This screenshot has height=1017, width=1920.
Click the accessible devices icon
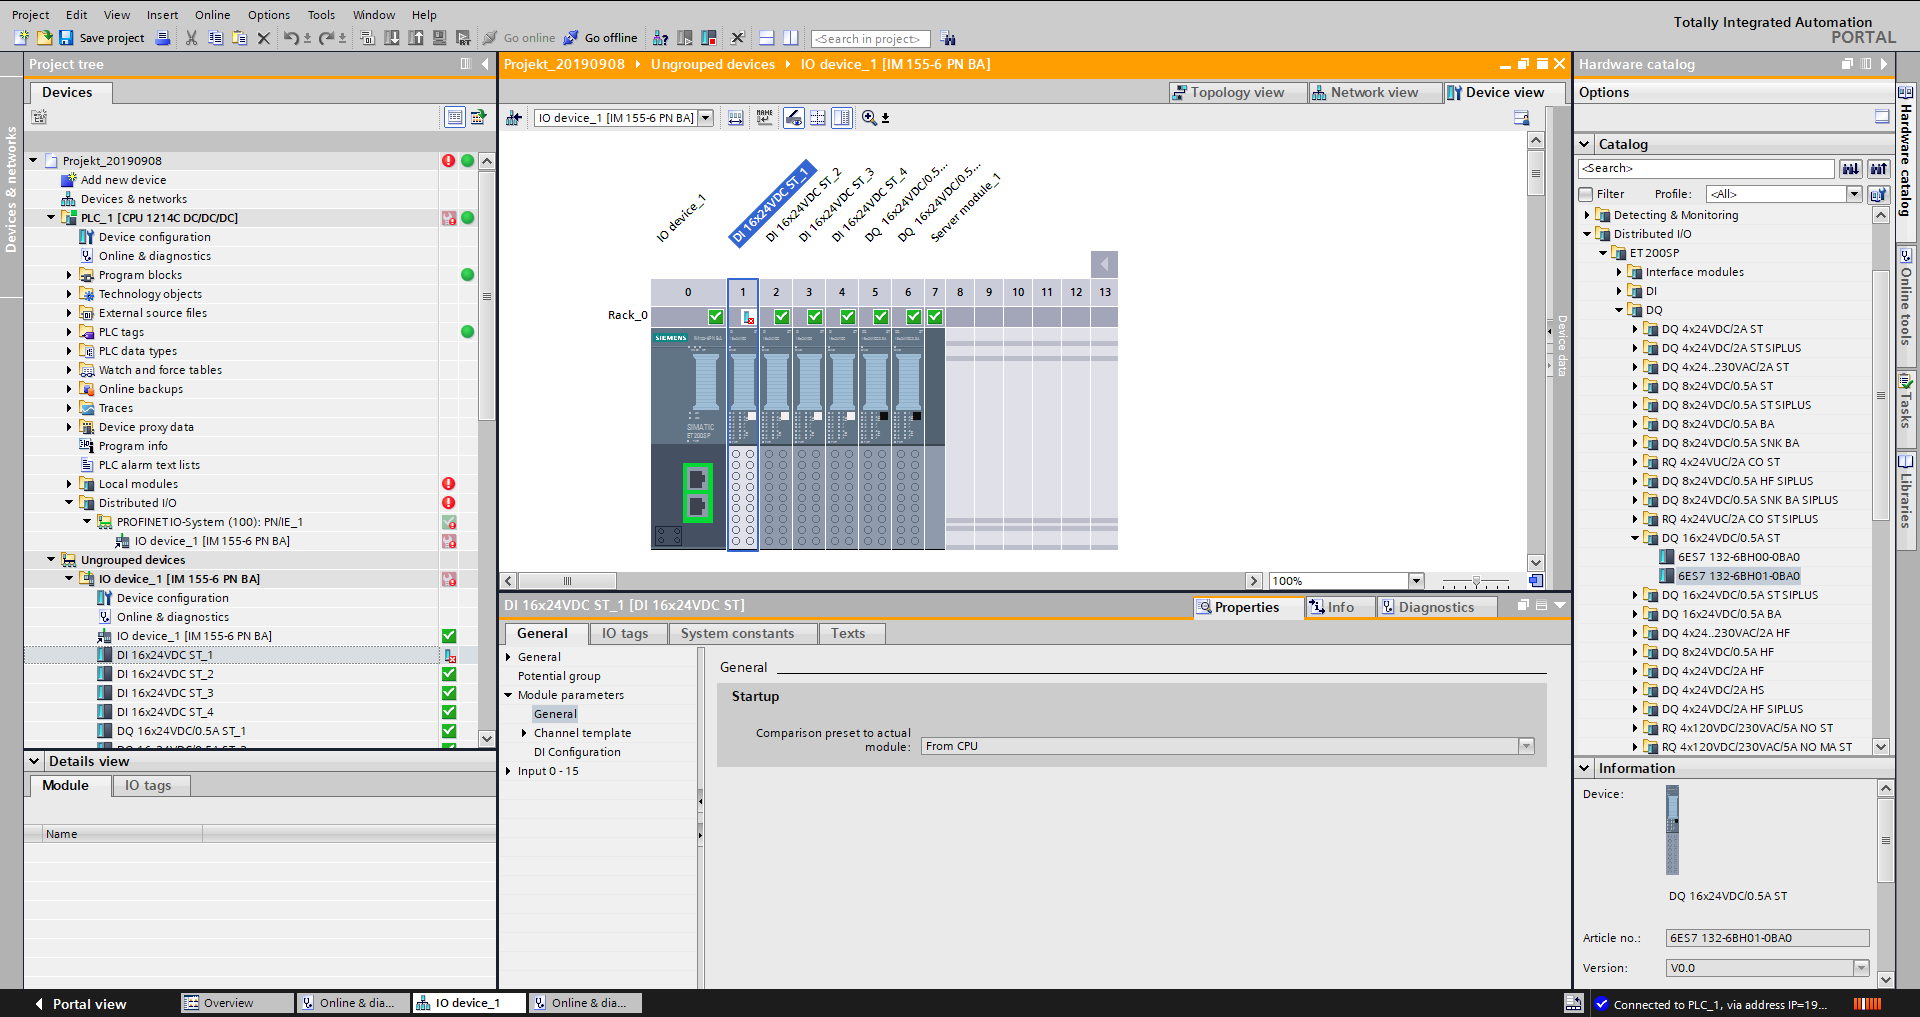(x=660, y=38)
